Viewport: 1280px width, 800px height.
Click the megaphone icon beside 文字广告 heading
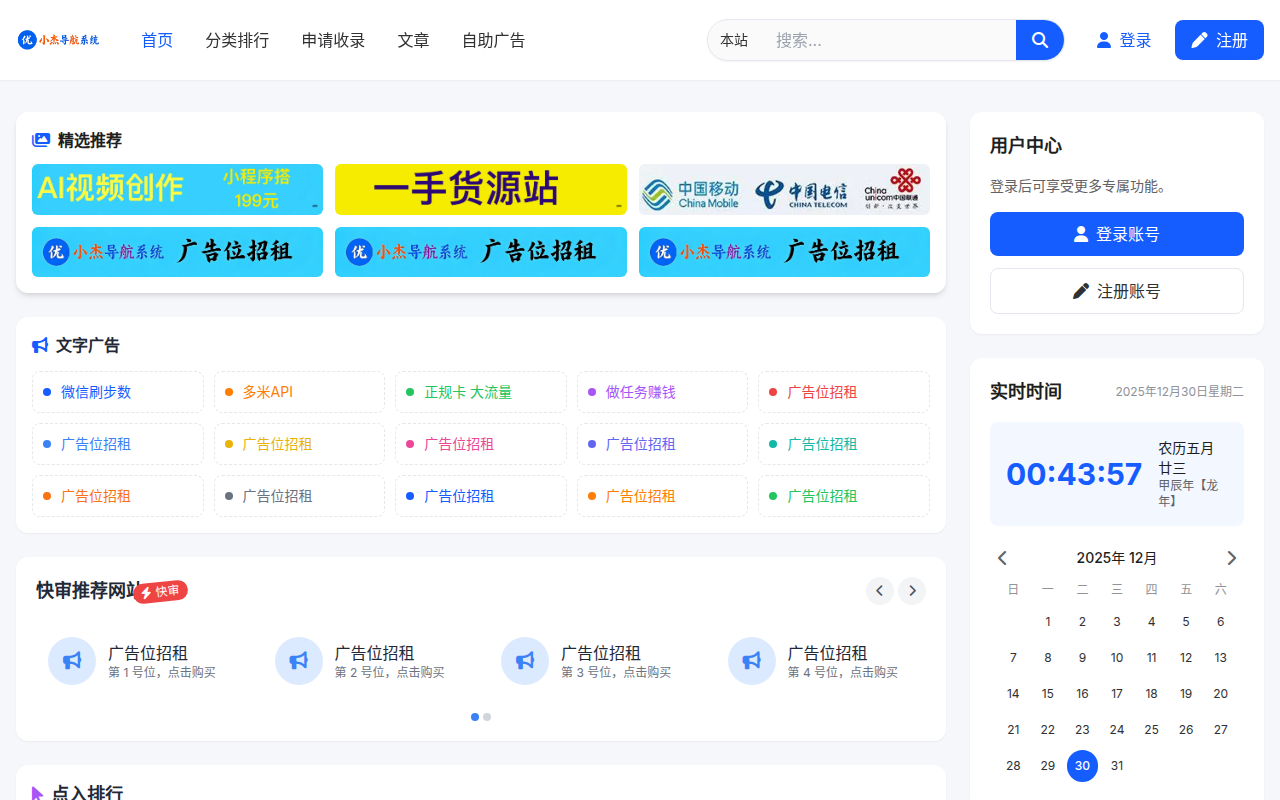click(x=38, y=345)
